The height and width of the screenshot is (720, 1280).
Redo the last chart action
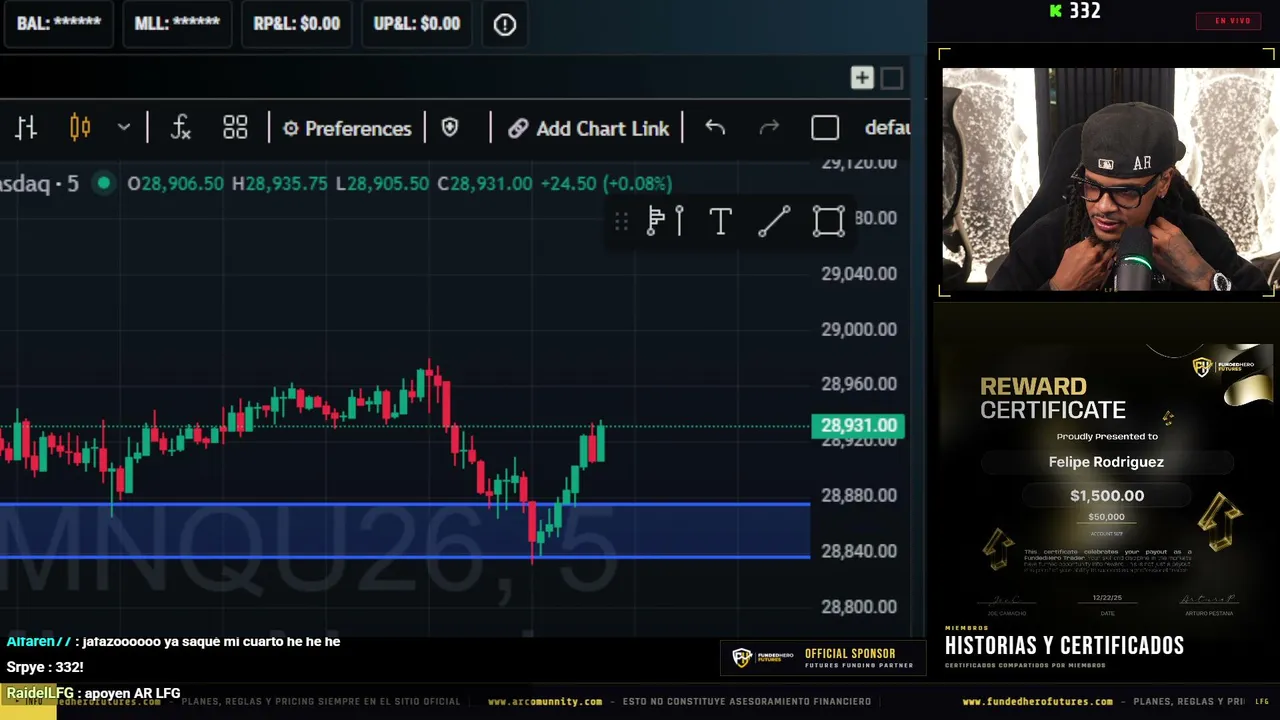tap(769, 128)
